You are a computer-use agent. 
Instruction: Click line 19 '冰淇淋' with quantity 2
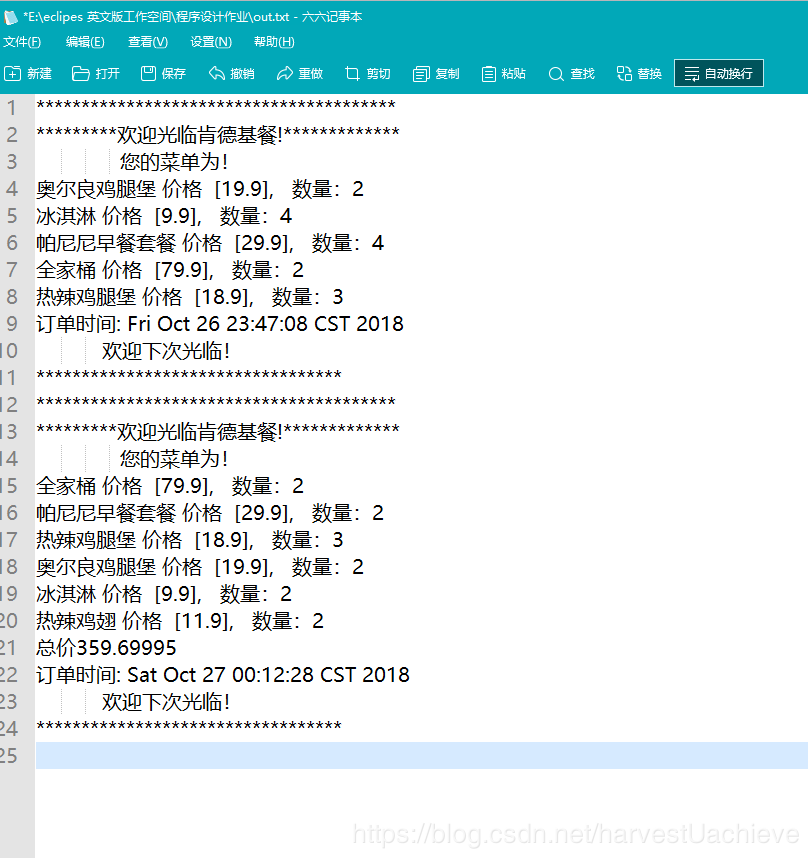click(164, 594)
